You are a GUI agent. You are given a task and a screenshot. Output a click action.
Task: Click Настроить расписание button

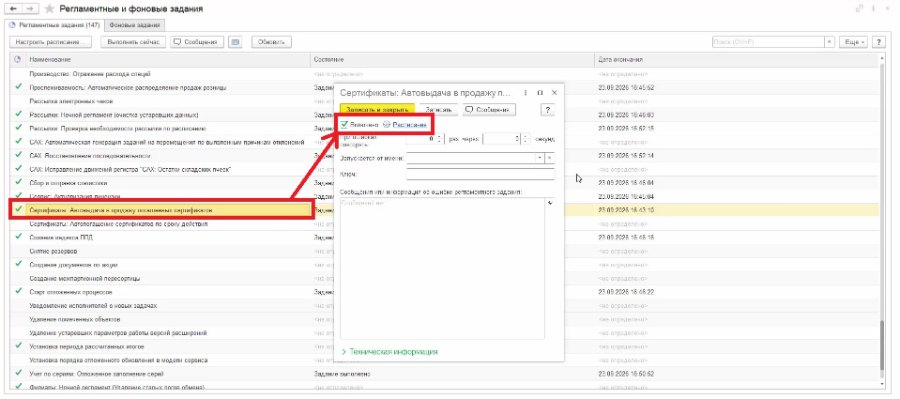[x=51, y=42]
